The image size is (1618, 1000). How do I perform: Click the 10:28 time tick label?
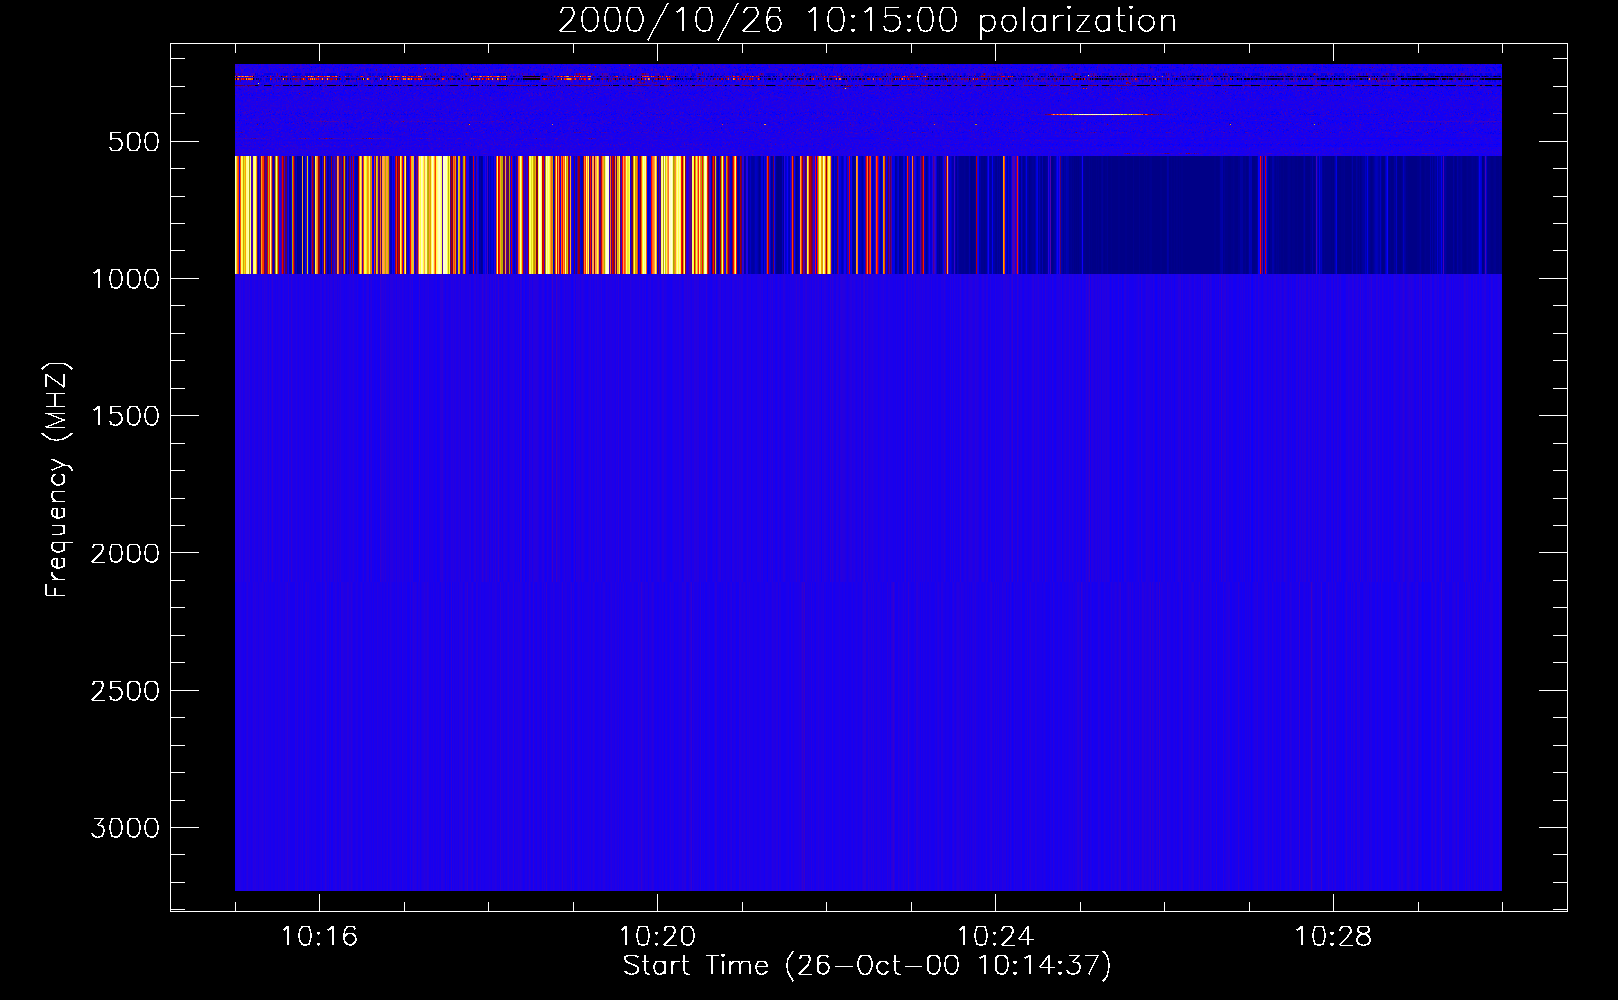coord(1333,937)
